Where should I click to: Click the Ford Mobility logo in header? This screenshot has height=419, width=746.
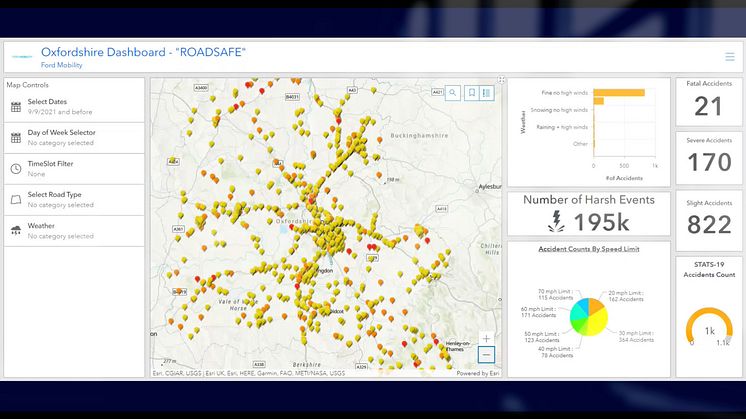tap(22, 57)
